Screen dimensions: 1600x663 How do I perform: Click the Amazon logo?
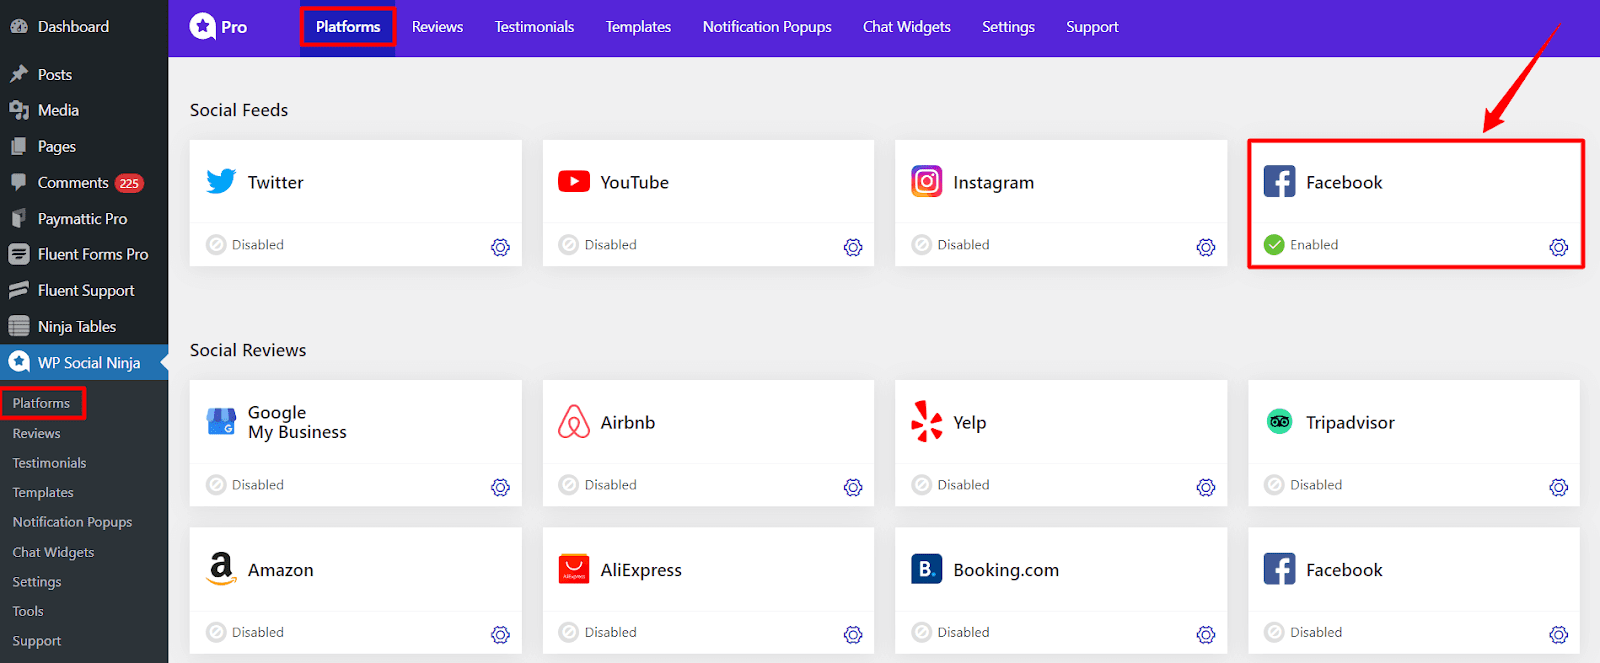tap(221, 569)
